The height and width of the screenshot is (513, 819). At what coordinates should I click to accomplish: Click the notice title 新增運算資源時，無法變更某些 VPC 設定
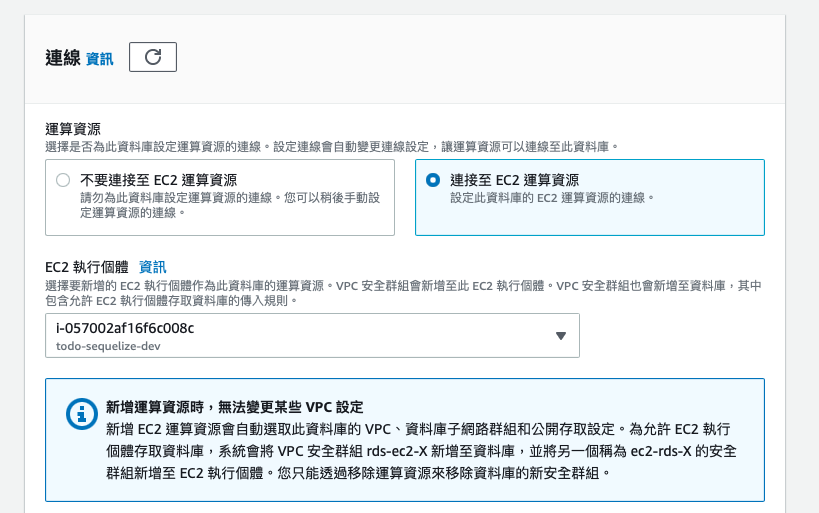[x=234, y=407]
